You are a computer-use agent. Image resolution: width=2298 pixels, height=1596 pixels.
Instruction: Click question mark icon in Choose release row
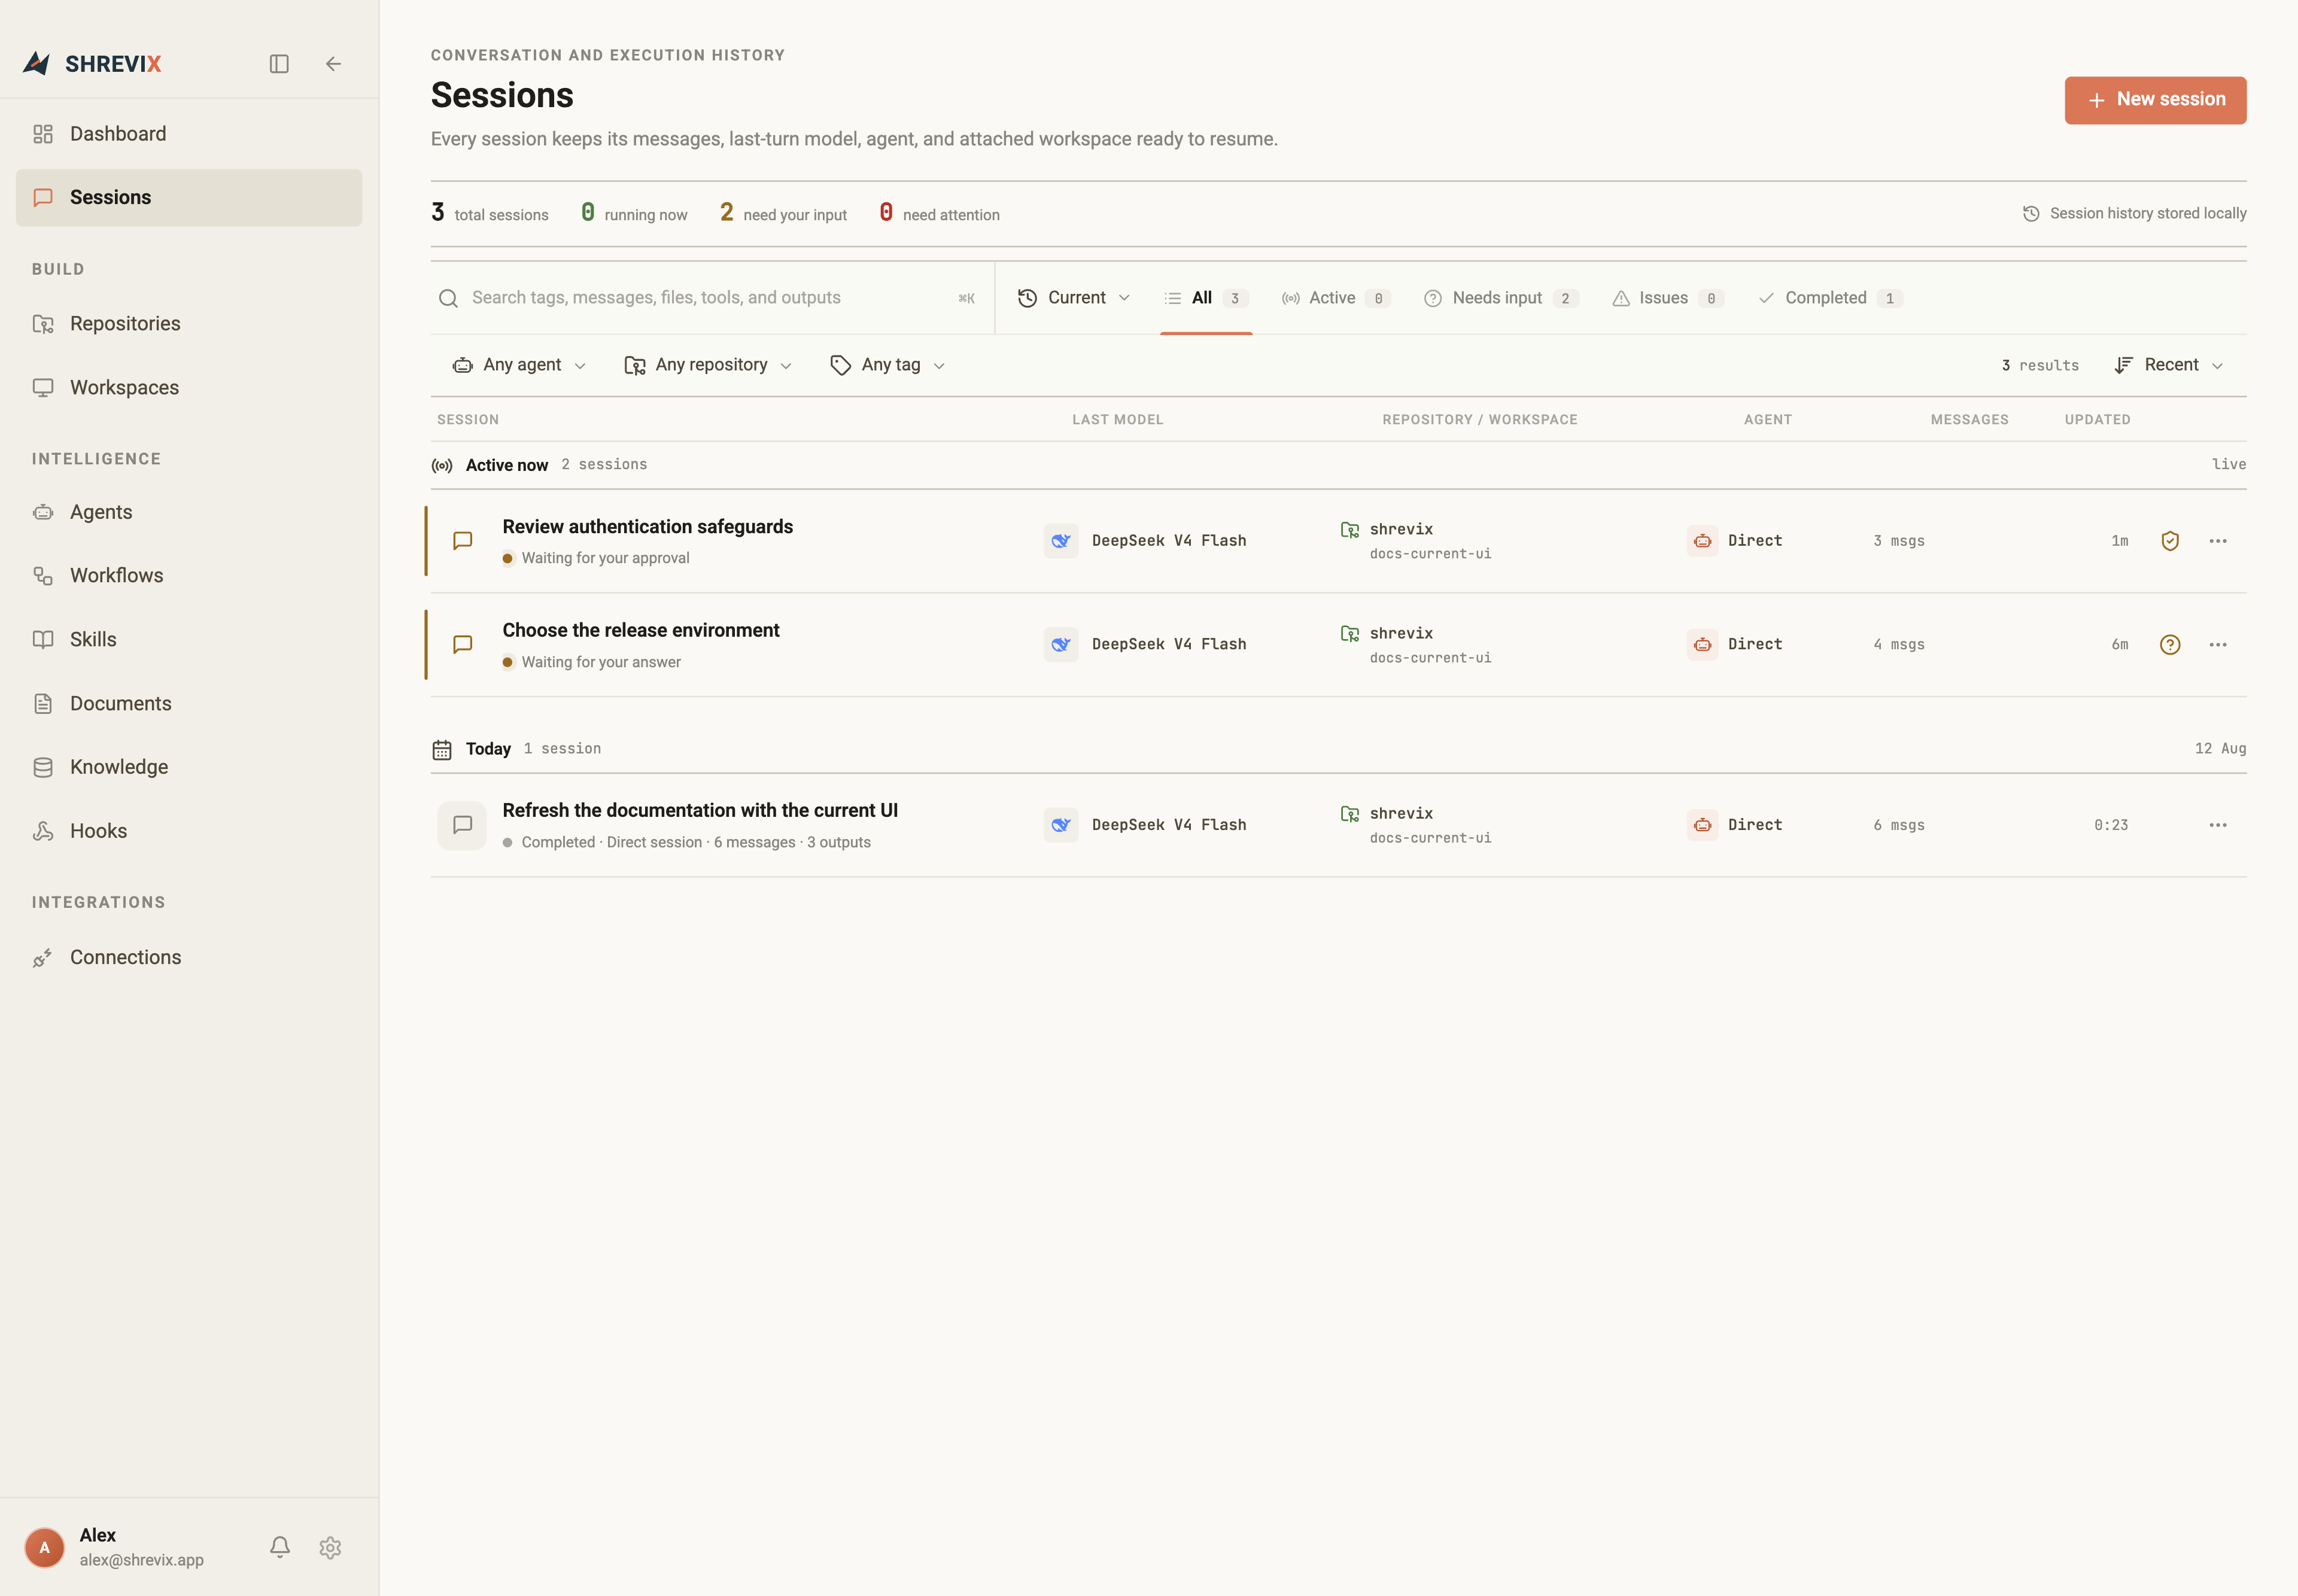(x=2169, y=645)
